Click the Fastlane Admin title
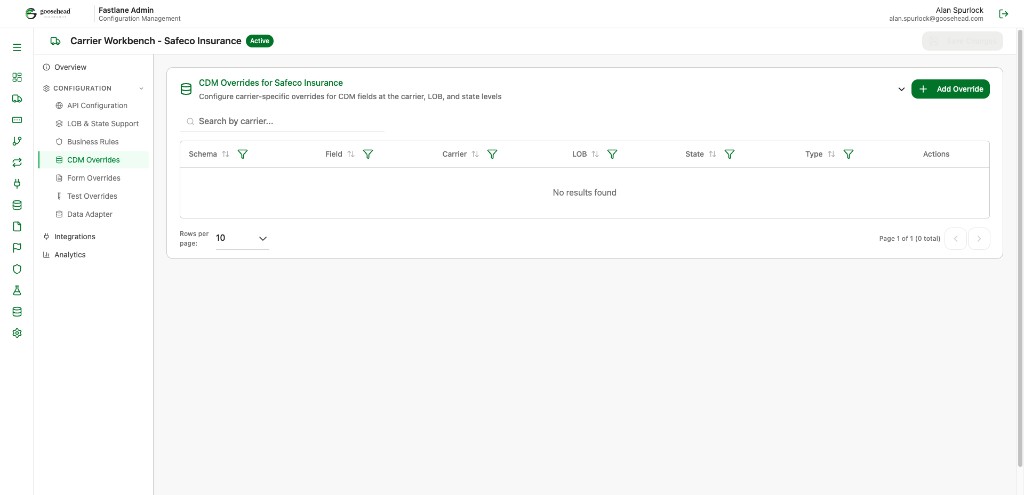Image resolution: width=1024 pixels, height=495 pixels. click(x=126, y=10)
